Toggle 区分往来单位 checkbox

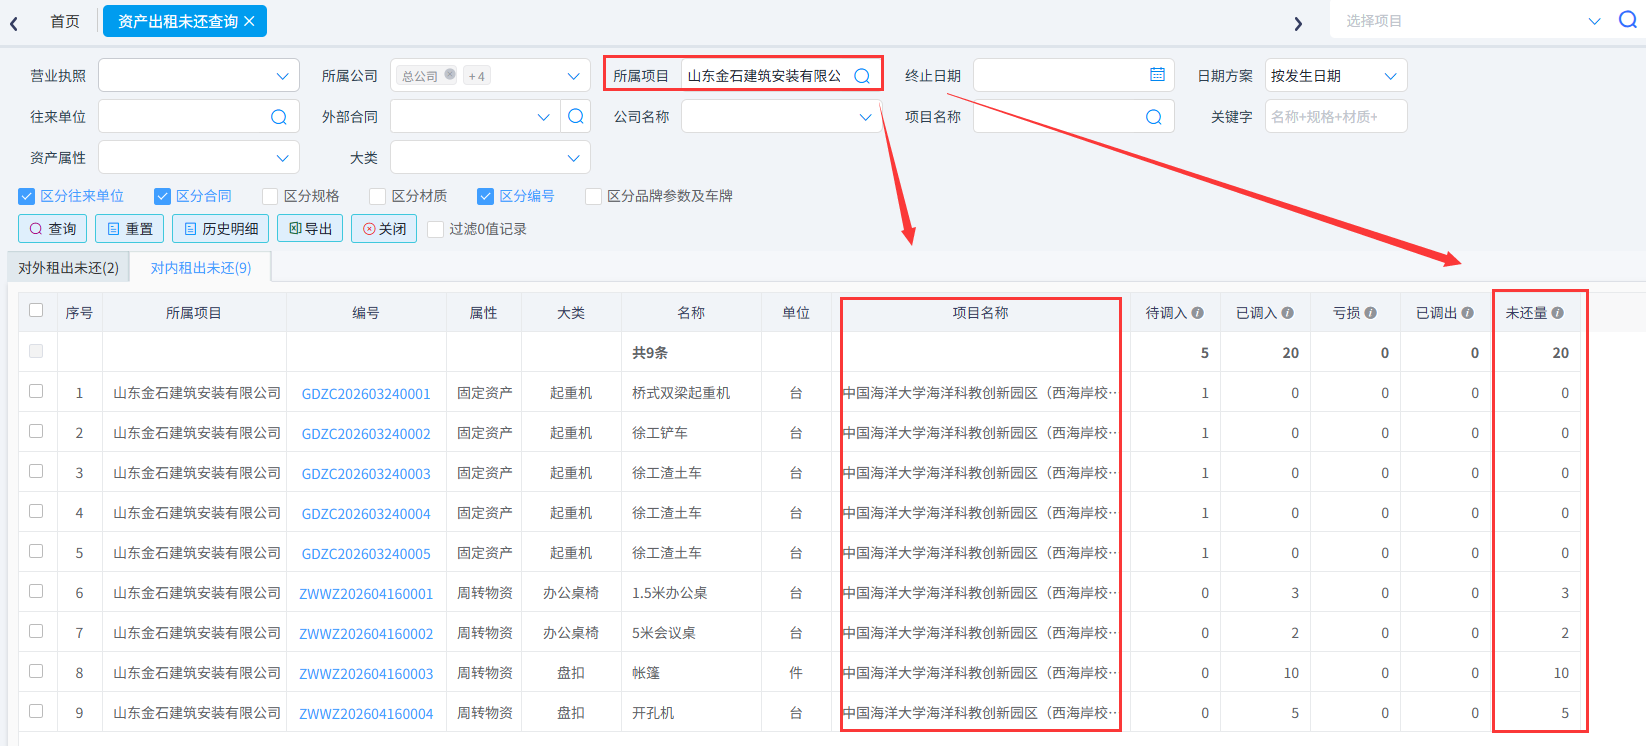[x=27, y=197]
